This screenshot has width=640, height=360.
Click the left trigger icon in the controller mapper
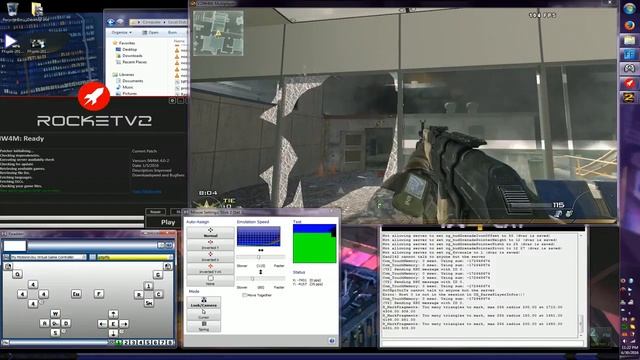click(x=8, y=267)
